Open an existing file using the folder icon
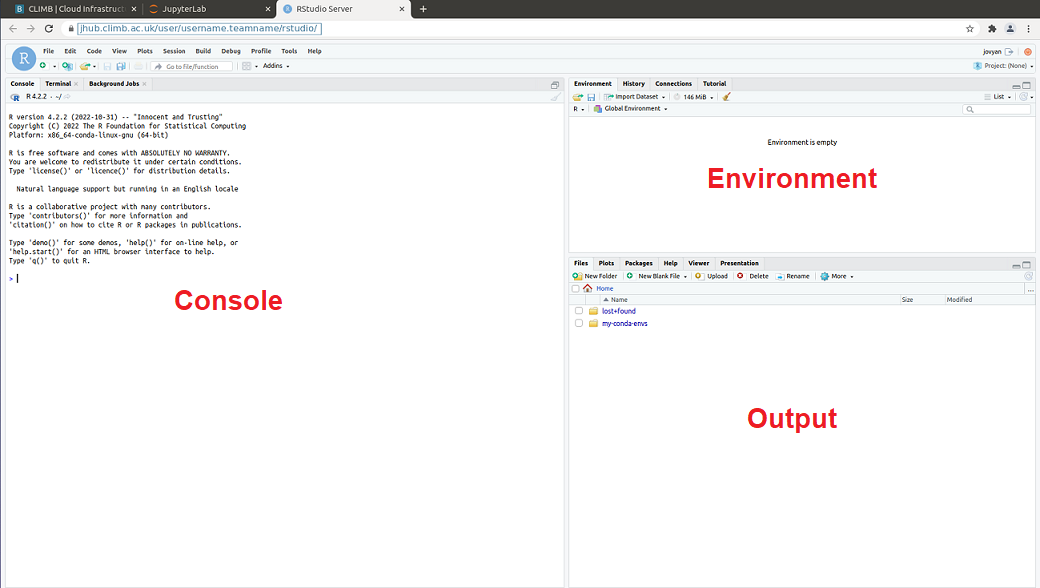Screen dimensions: 1040x588 click(x=82, y=65)
